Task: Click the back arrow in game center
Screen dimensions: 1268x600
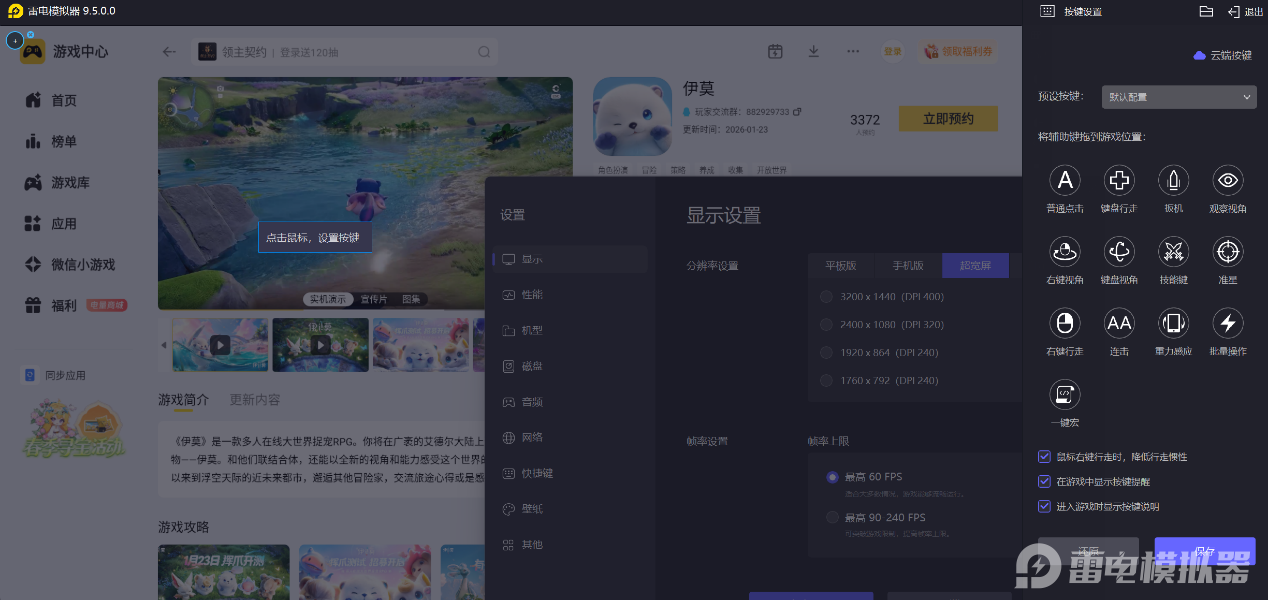Action: point(169,52)
